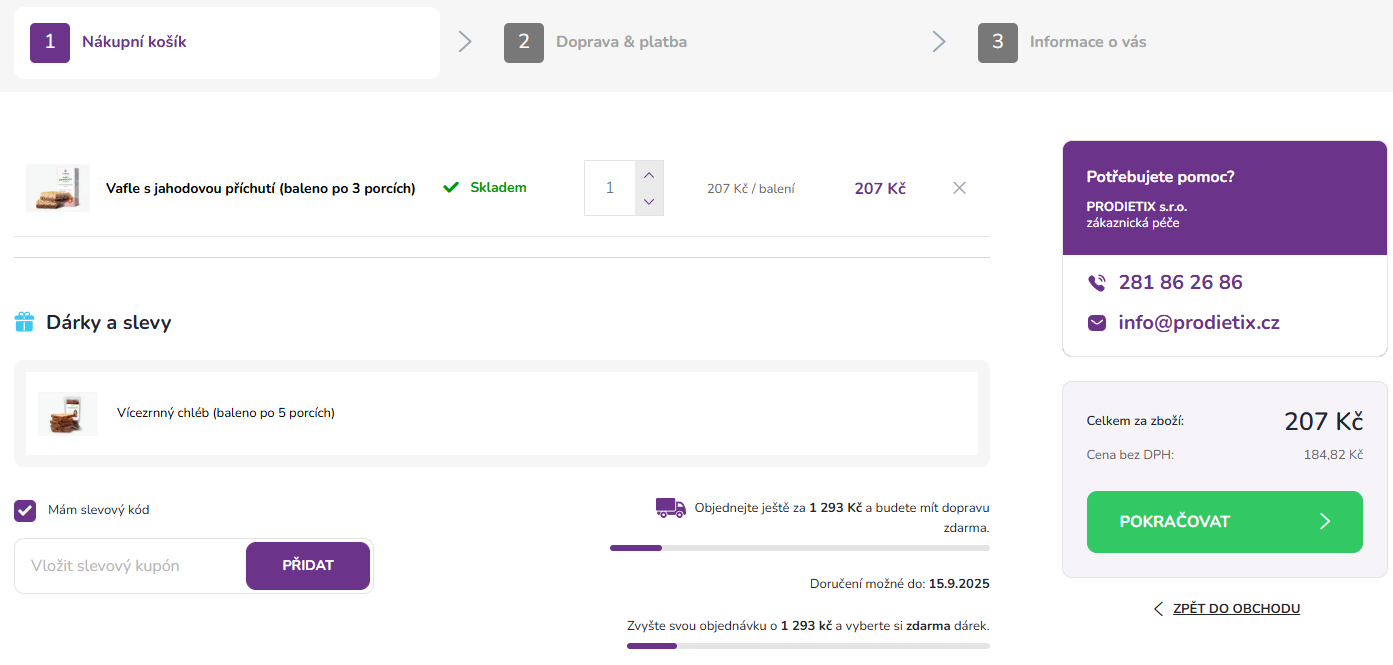Click the Zpět do obchodu link
This screenshot has height=665, width=1393.
(x=1235, y=609)
